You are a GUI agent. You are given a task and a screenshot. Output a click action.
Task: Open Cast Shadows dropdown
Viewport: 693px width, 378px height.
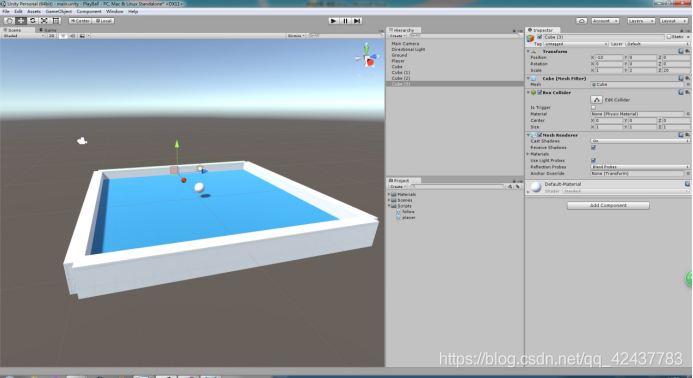point(640,141)
